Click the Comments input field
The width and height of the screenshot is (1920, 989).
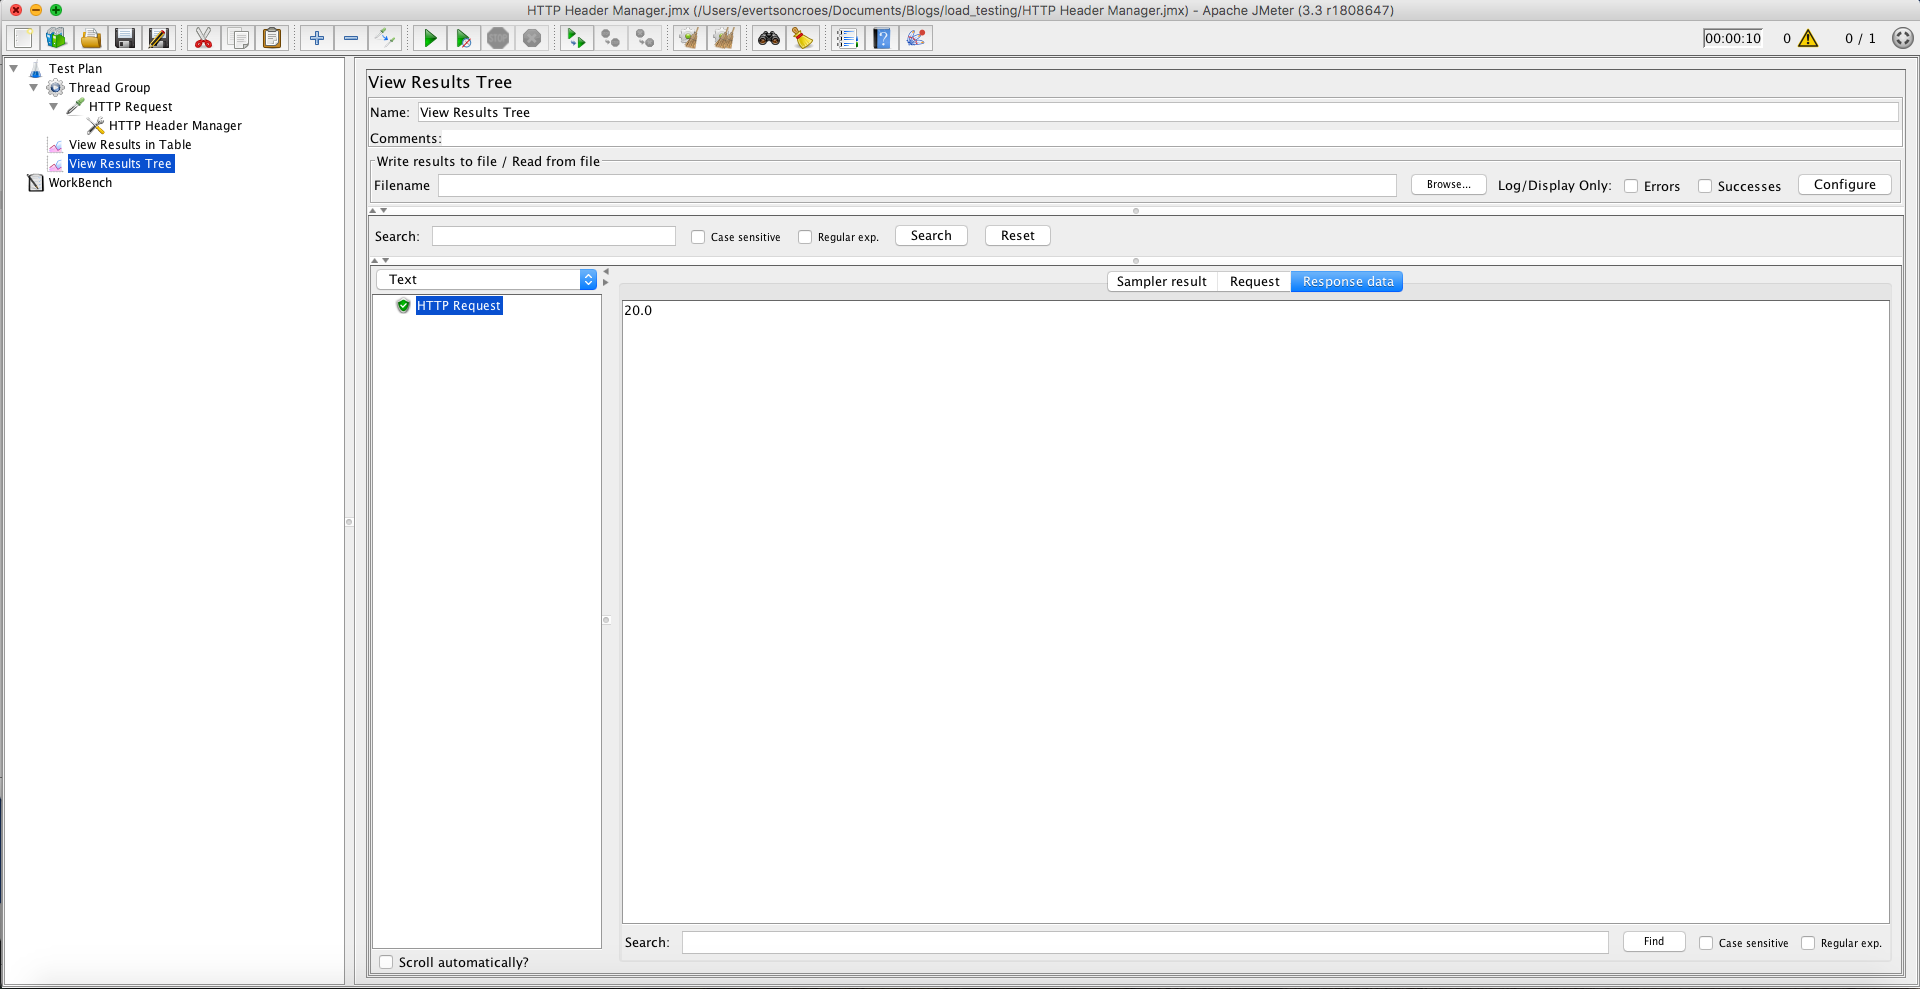click(x=1171, y=138)
